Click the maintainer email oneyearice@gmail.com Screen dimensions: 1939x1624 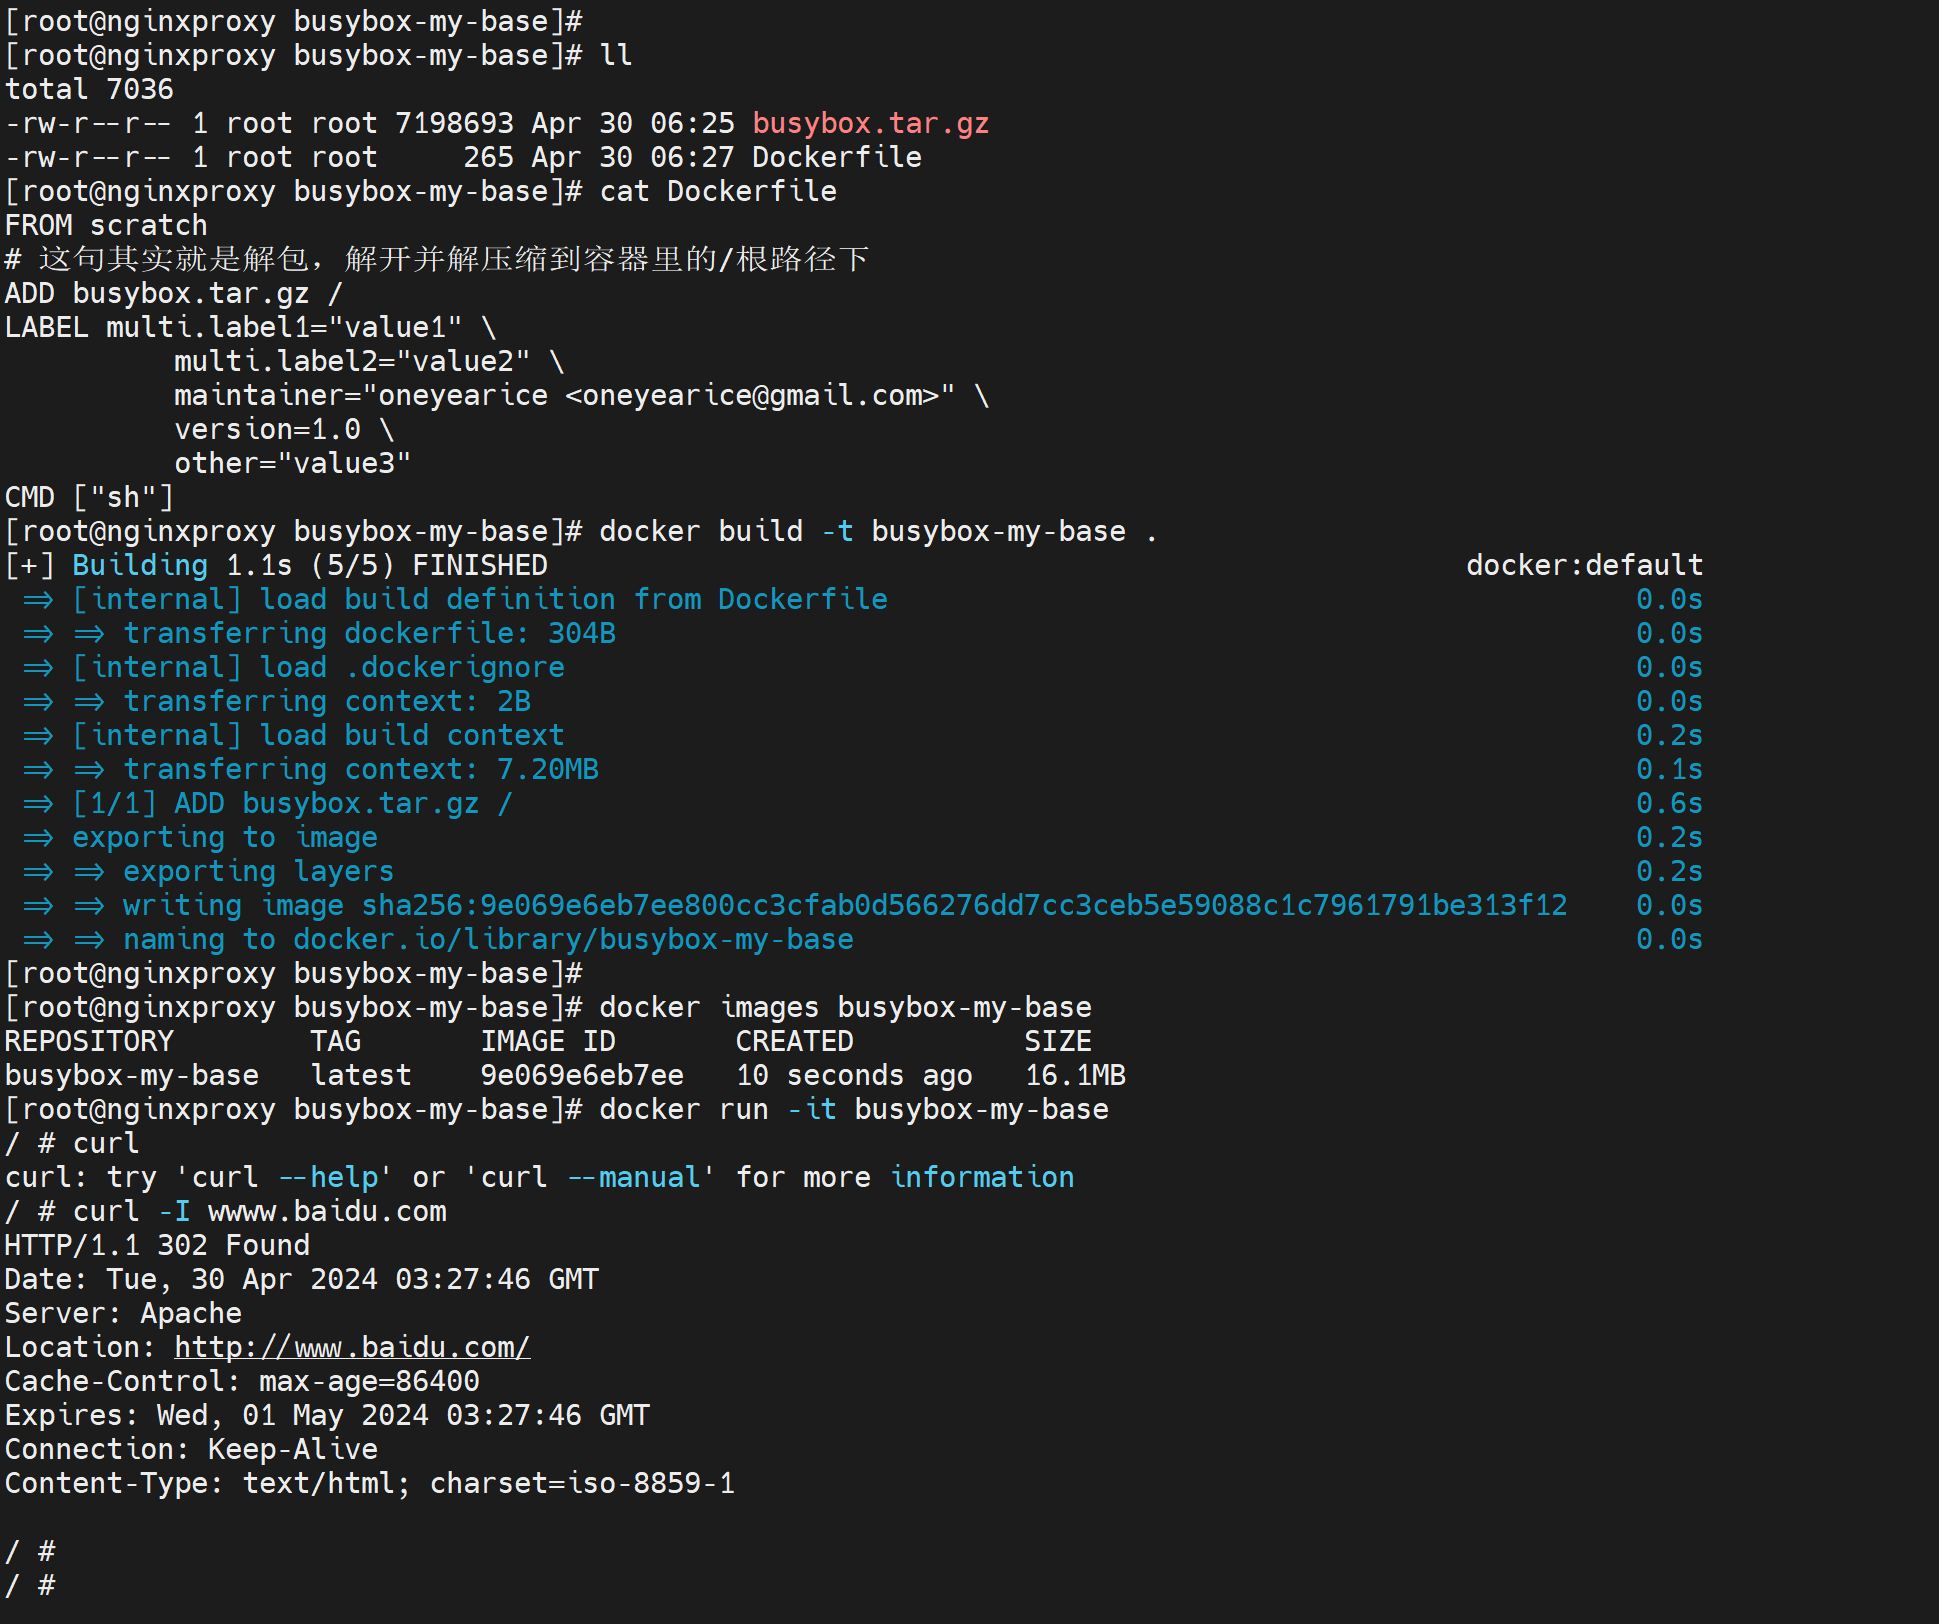click(x=752, y=395)
